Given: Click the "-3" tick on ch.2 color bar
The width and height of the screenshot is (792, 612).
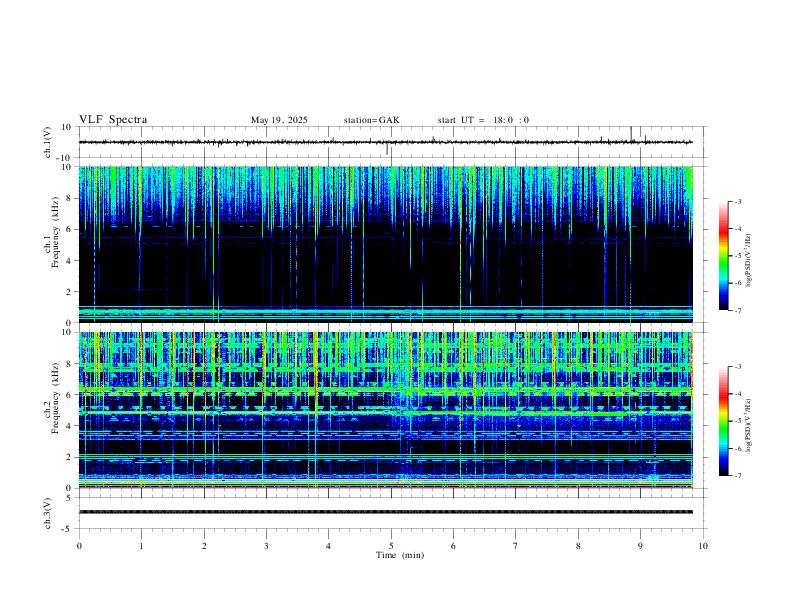Looking at the screenshot, I should coord(737,367).
